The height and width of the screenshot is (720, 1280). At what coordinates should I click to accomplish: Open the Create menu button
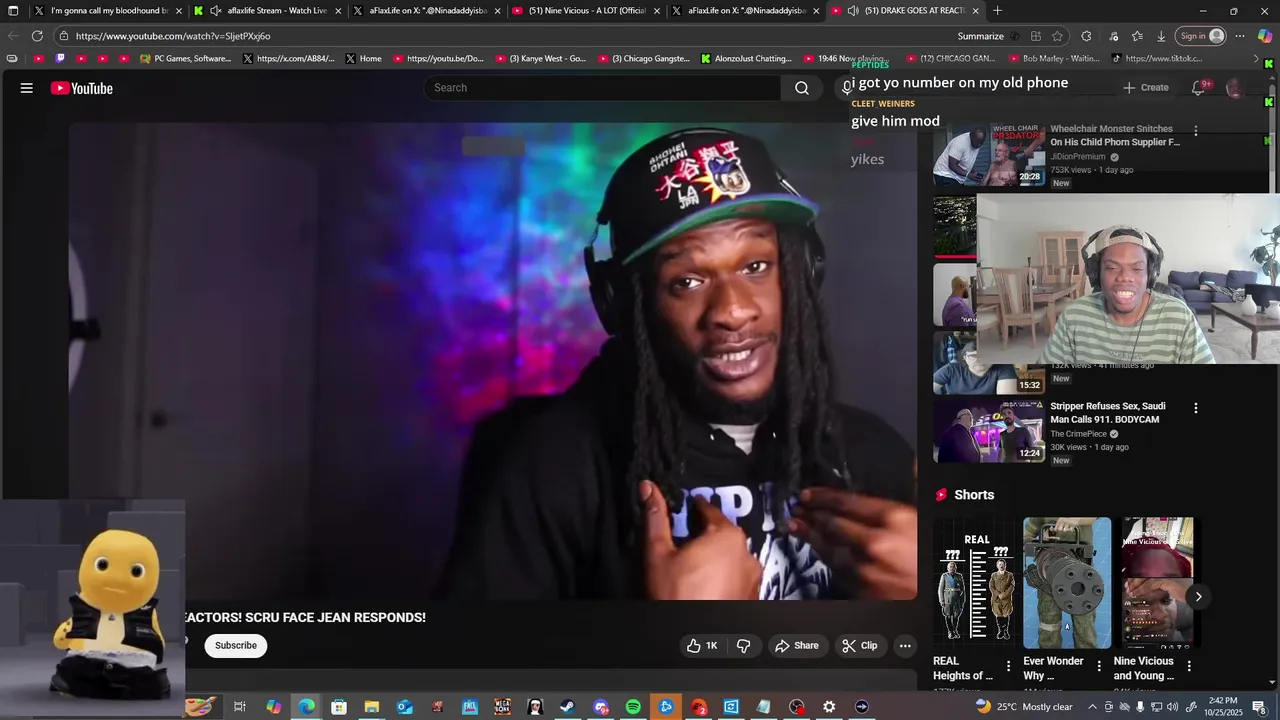click(1145, 88)
